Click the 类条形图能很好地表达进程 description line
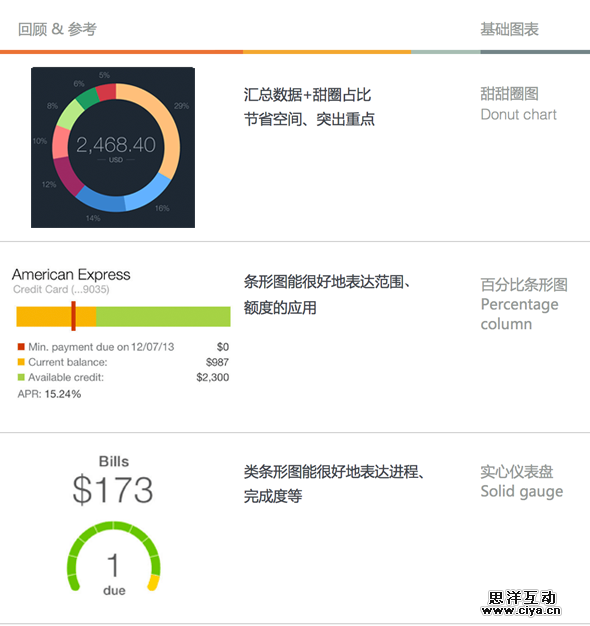Screen dimensions: 590x626 click(334, 472)
